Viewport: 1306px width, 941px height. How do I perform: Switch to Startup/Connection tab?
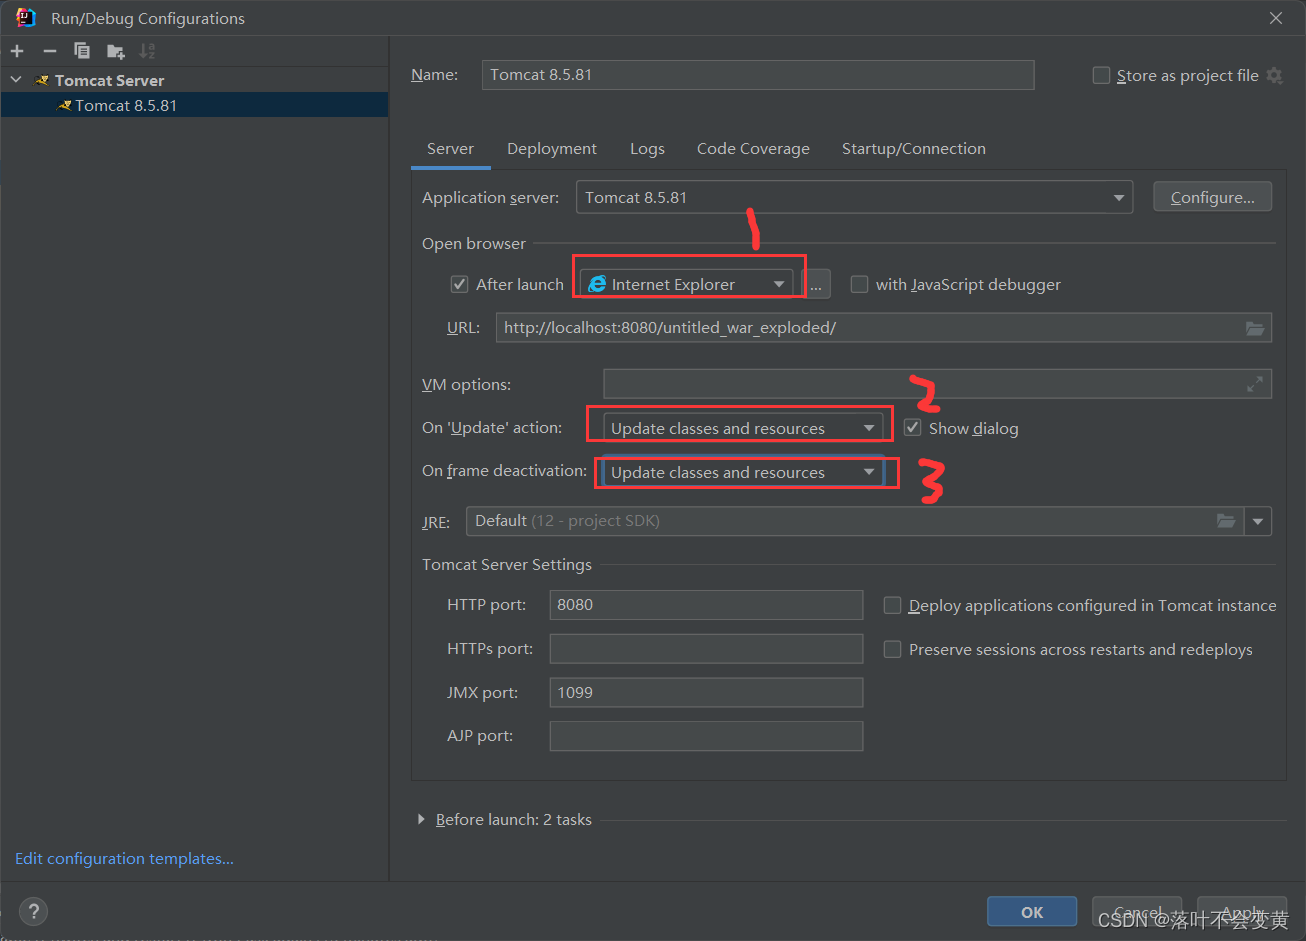pyautogui.click(x=914, y=149)
